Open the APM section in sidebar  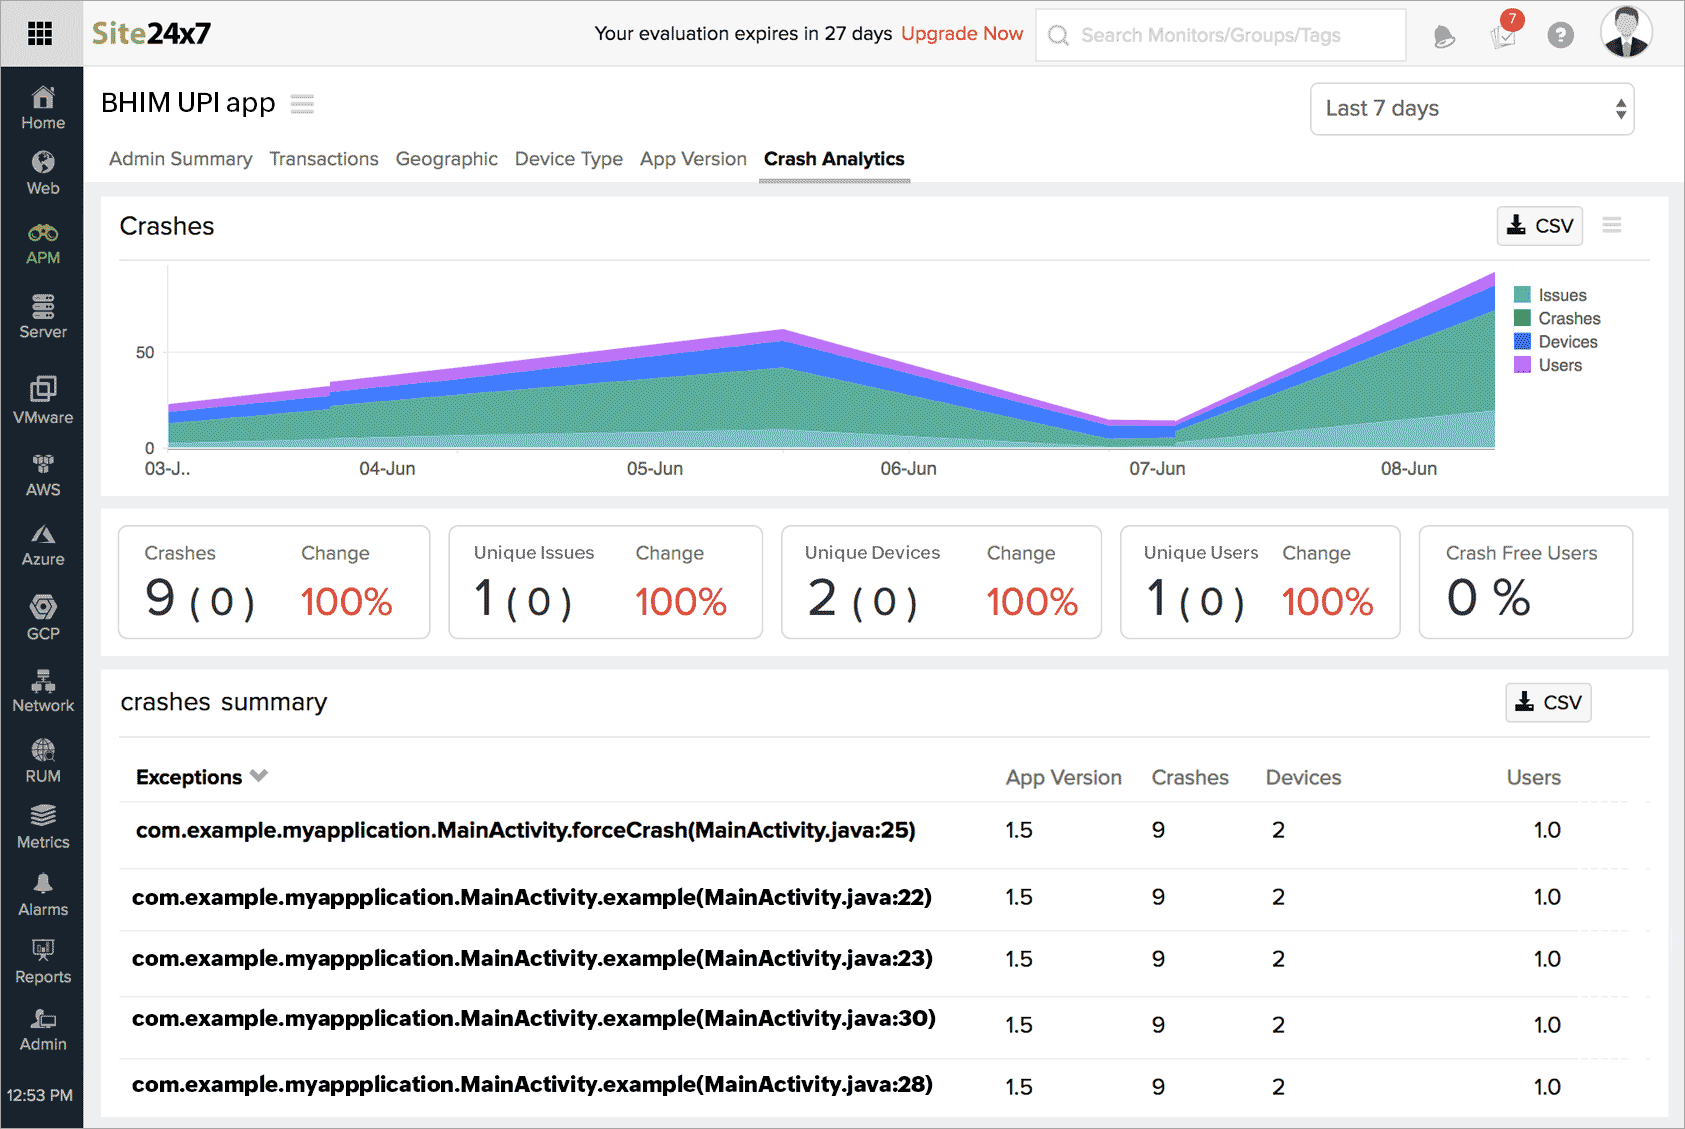[42, 243]
